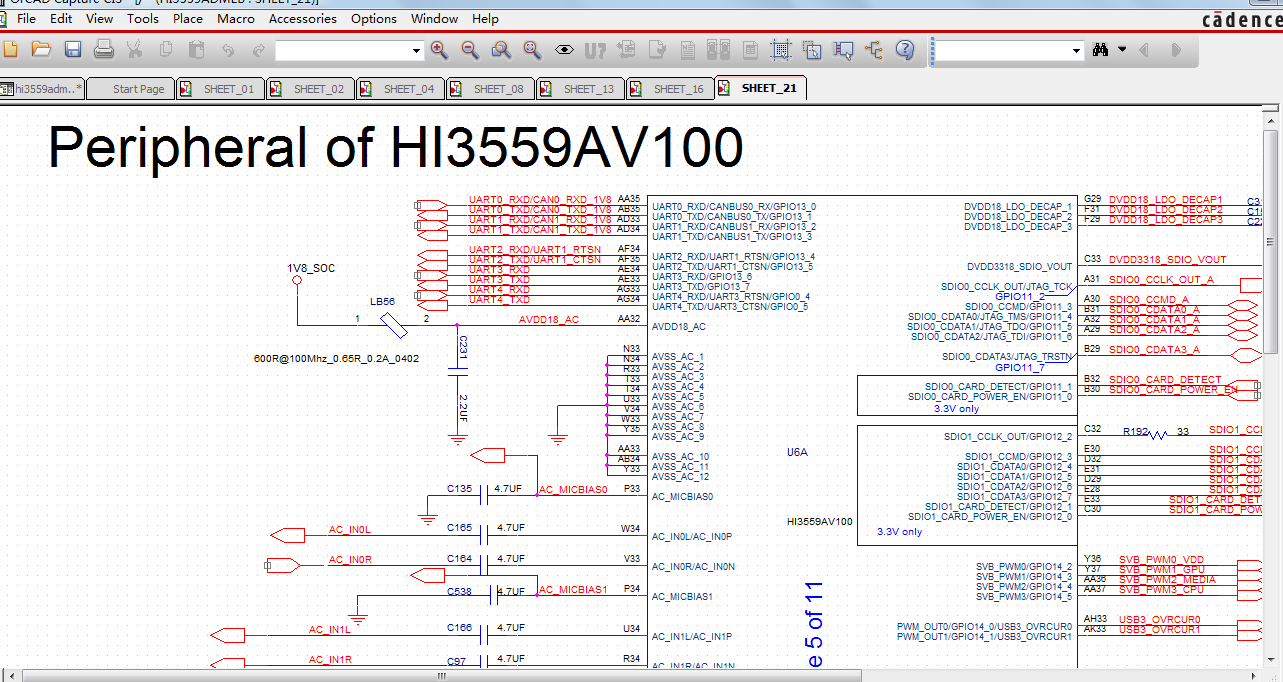The height and width of the screenshot is (682, 1283).
Task: Click the drag connected object icon
Action: coord(843,49)
